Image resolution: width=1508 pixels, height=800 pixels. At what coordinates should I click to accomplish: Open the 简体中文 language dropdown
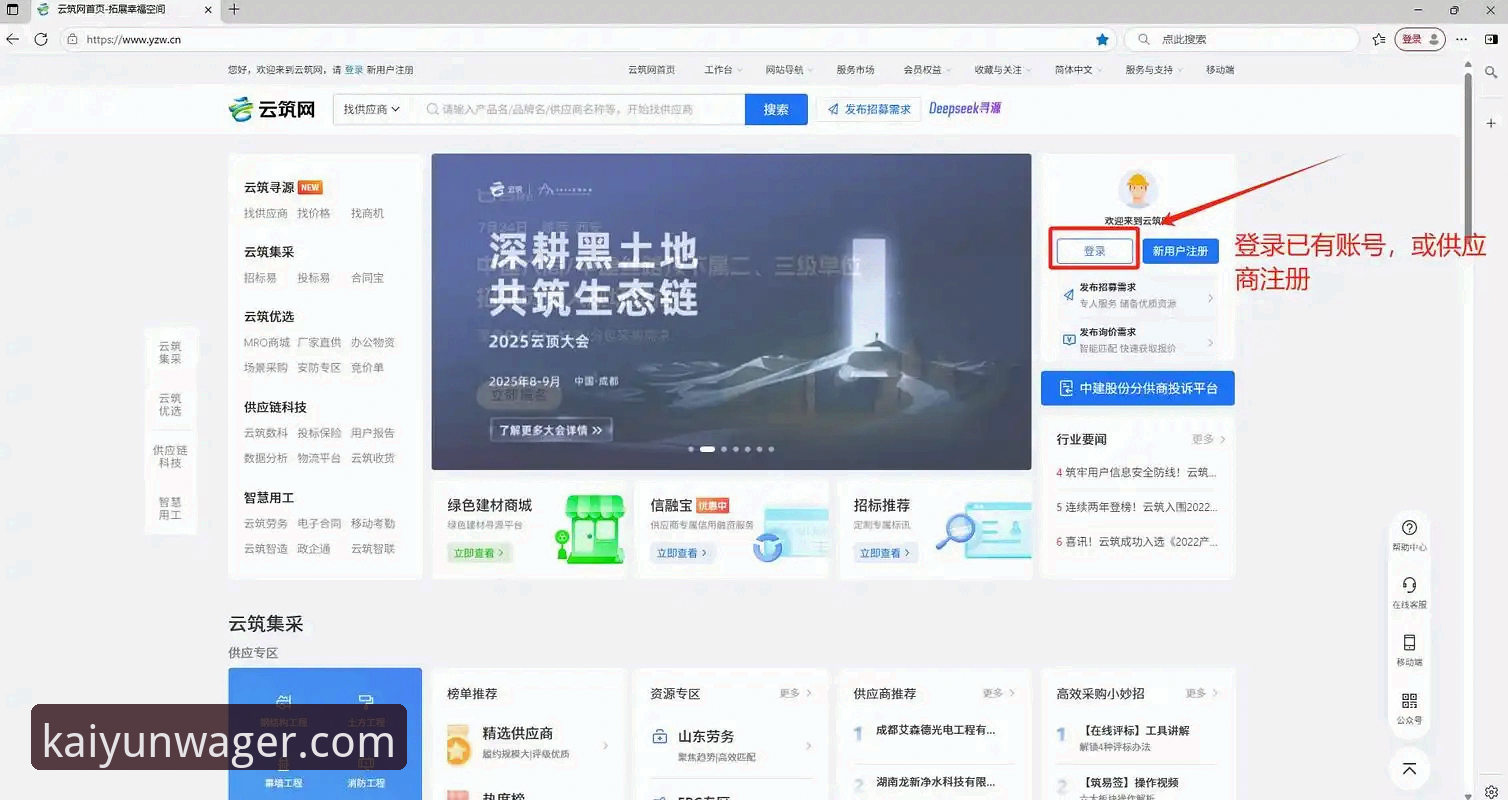point(1079,70)
